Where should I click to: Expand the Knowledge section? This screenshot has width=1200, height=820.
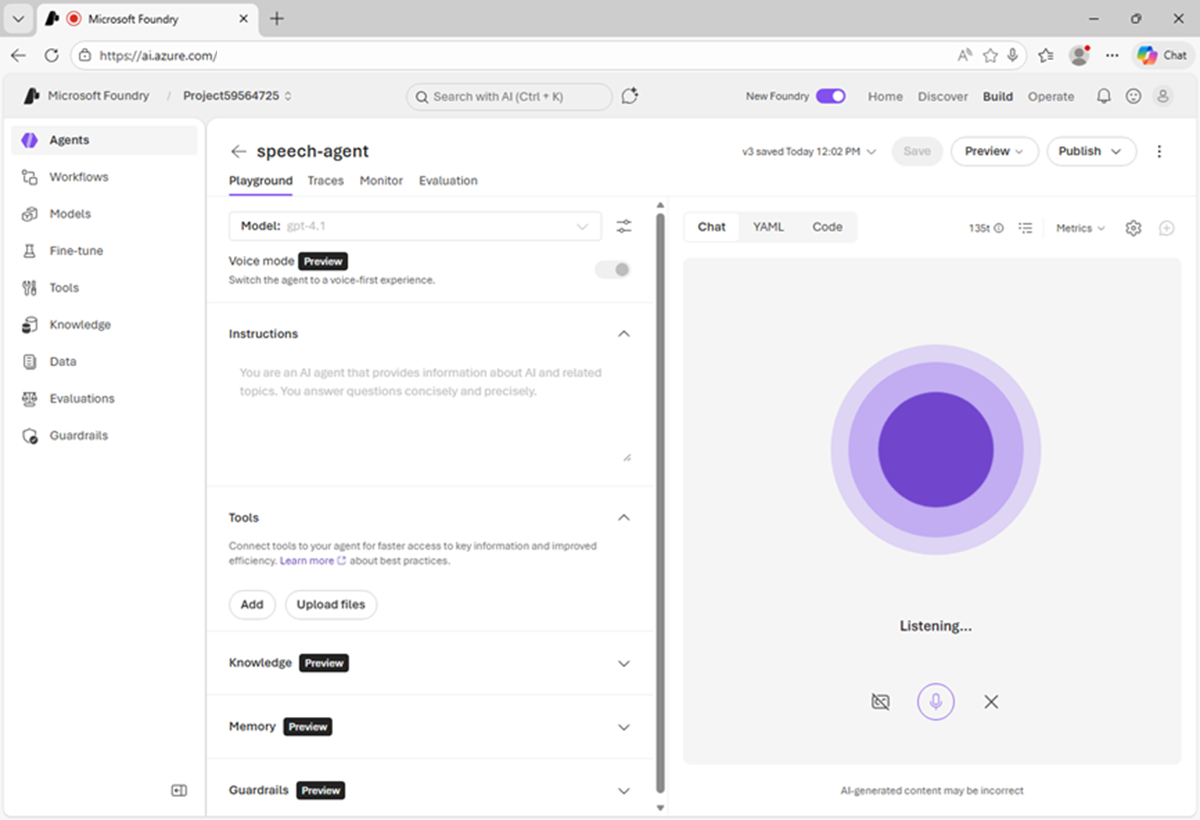(624, 663)
